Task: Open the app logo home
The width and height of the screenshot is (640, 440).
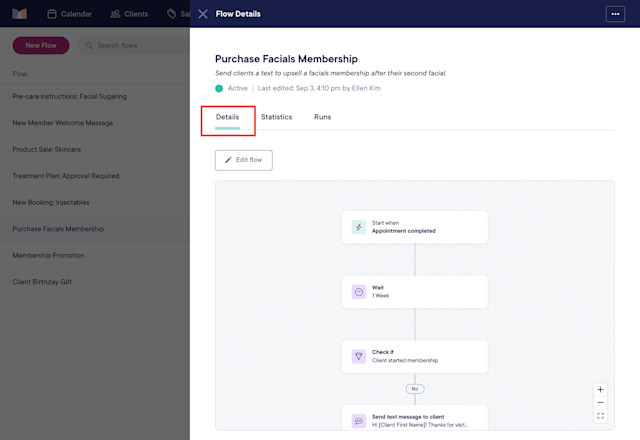Action: click(19, 14)
